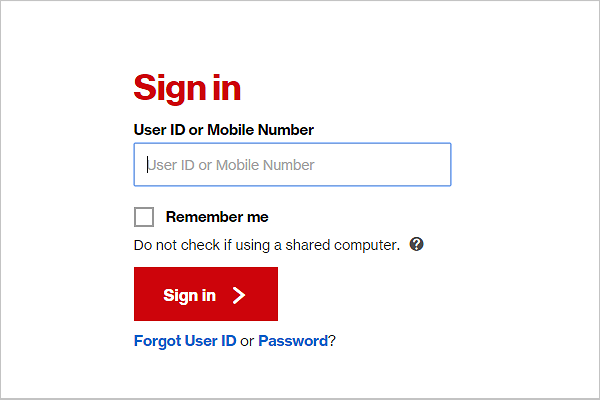Select the blue Forgot User ID text
Screen dimensions: 600x400
pyautogui.click(x=185, y=341)
